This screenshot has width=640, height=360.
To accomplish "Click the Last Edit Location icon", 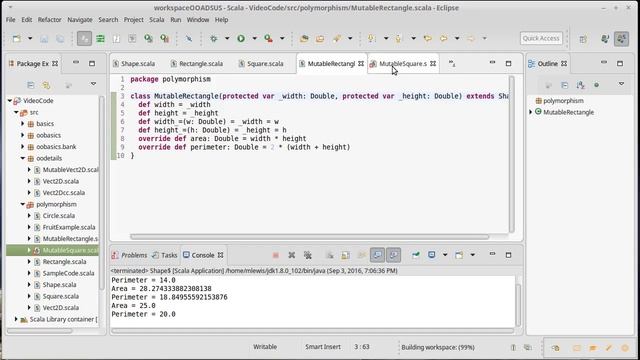I will 428,38.
